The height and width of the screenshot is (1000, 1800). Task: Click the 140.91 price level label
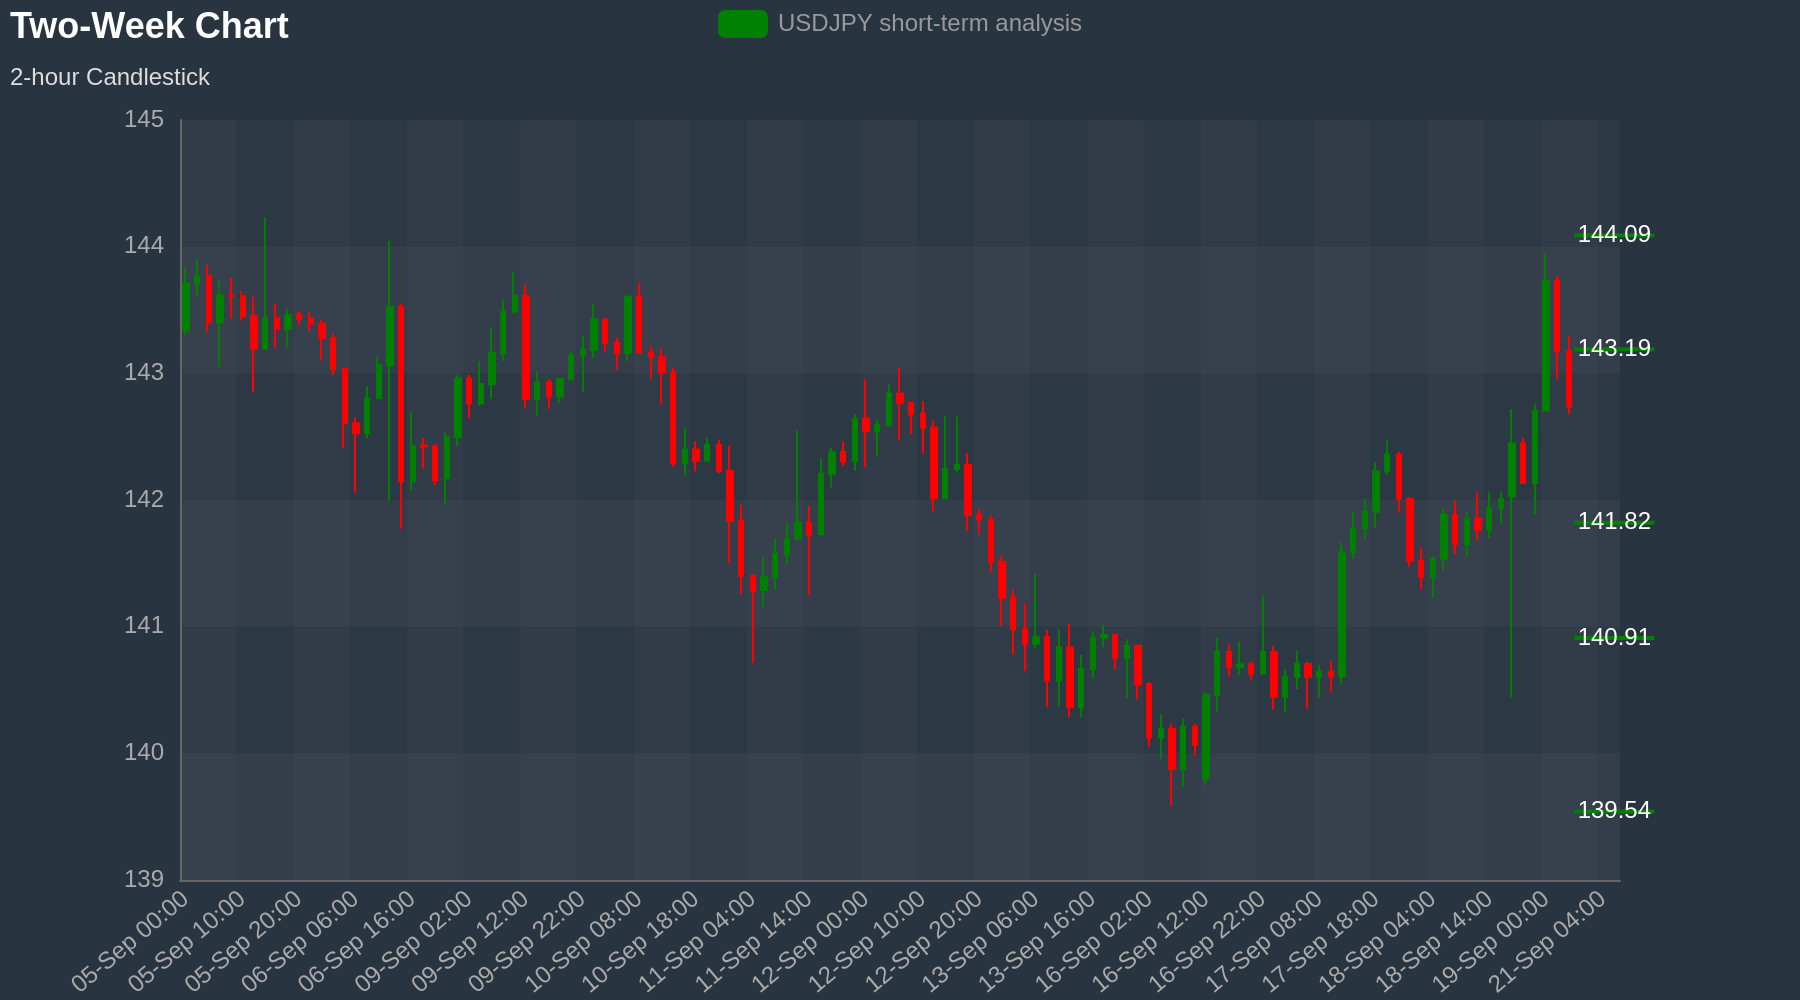1614,637
